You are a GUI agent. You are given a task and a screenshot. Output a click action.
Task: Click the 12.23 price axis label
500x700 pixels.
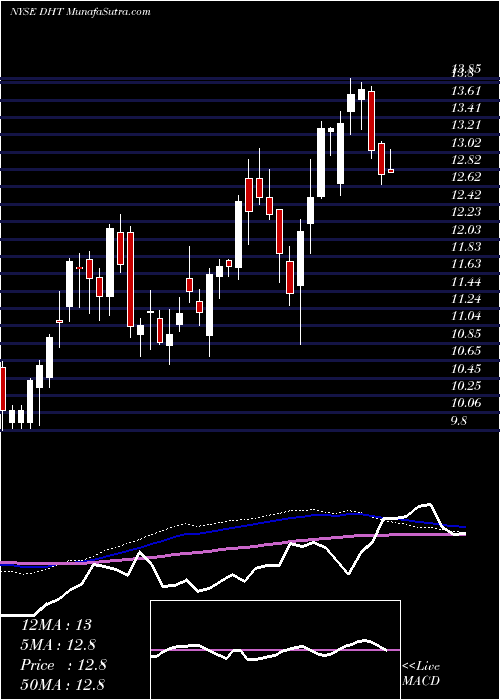tap(466, 212)
